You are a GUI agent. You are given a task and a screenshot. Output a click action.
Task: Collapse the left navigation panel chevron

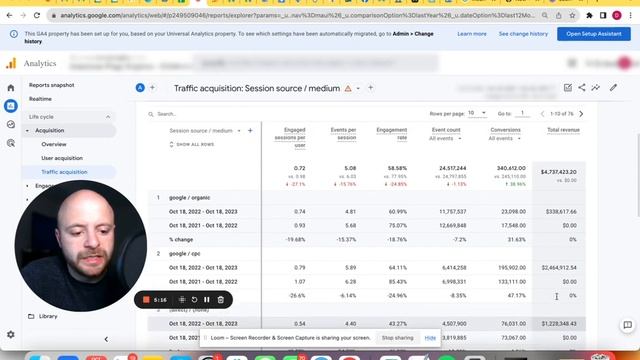pyautogui.click(x=106, y=339)
